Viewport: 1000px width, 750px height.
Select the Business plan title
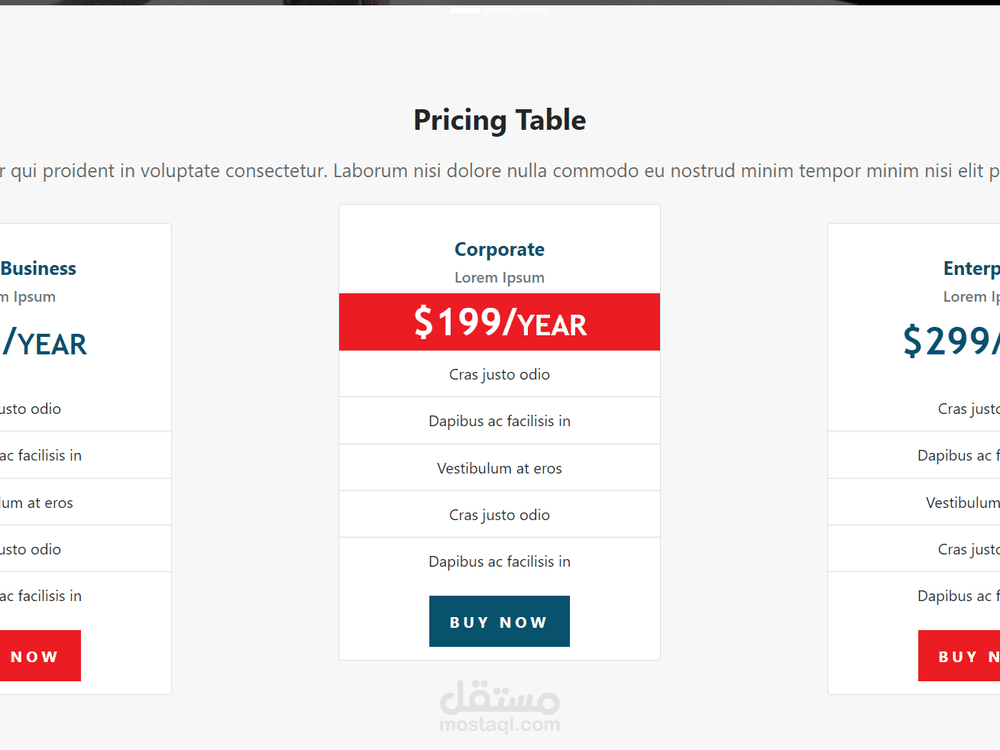pos(39,268)
